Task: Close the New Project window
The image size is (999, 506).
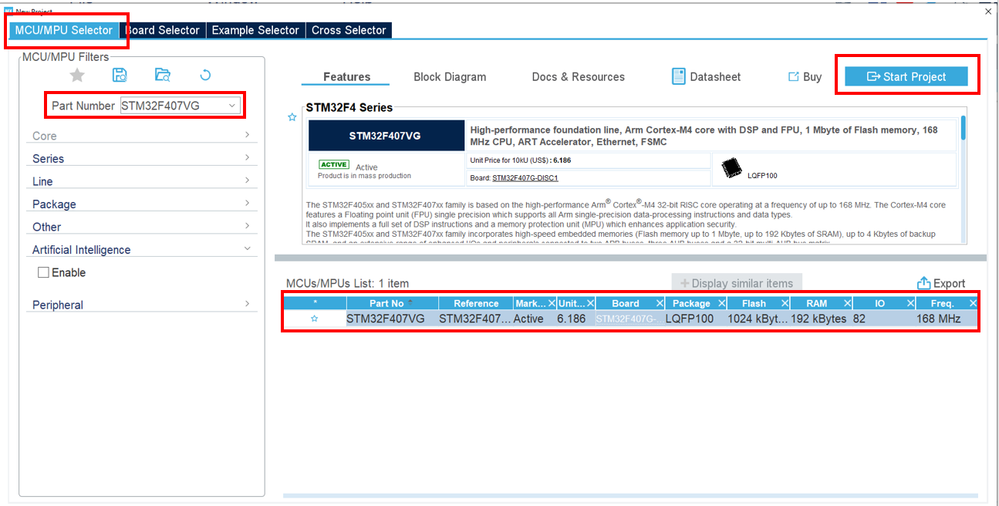Action: point(988,11)
